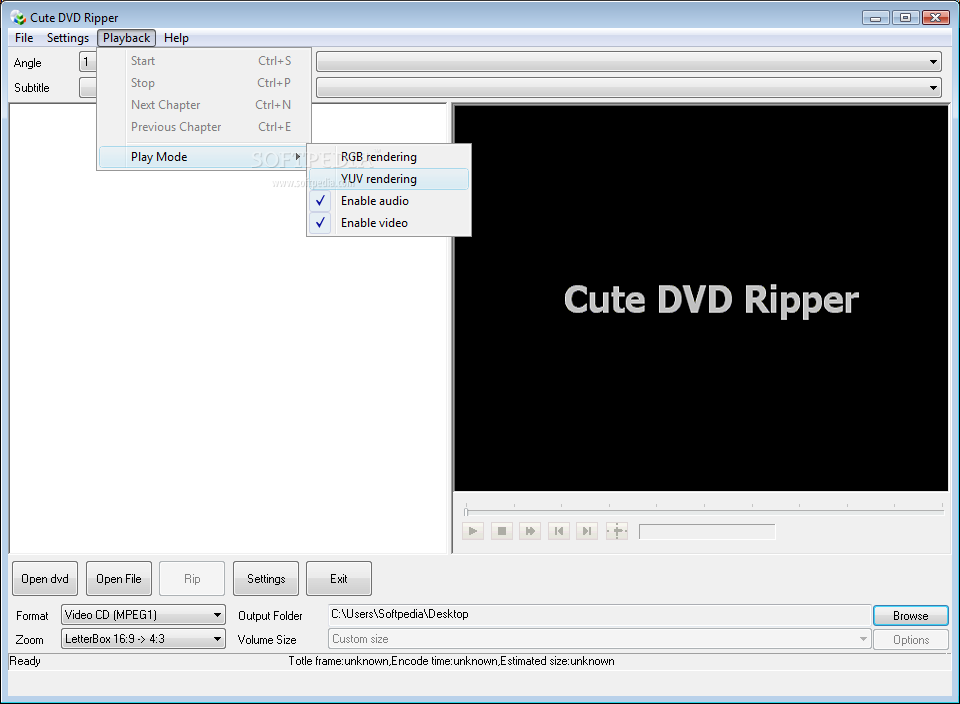Minimize the Cute DVD Ripper window
The image size is (960, 704).
(875, 18)
